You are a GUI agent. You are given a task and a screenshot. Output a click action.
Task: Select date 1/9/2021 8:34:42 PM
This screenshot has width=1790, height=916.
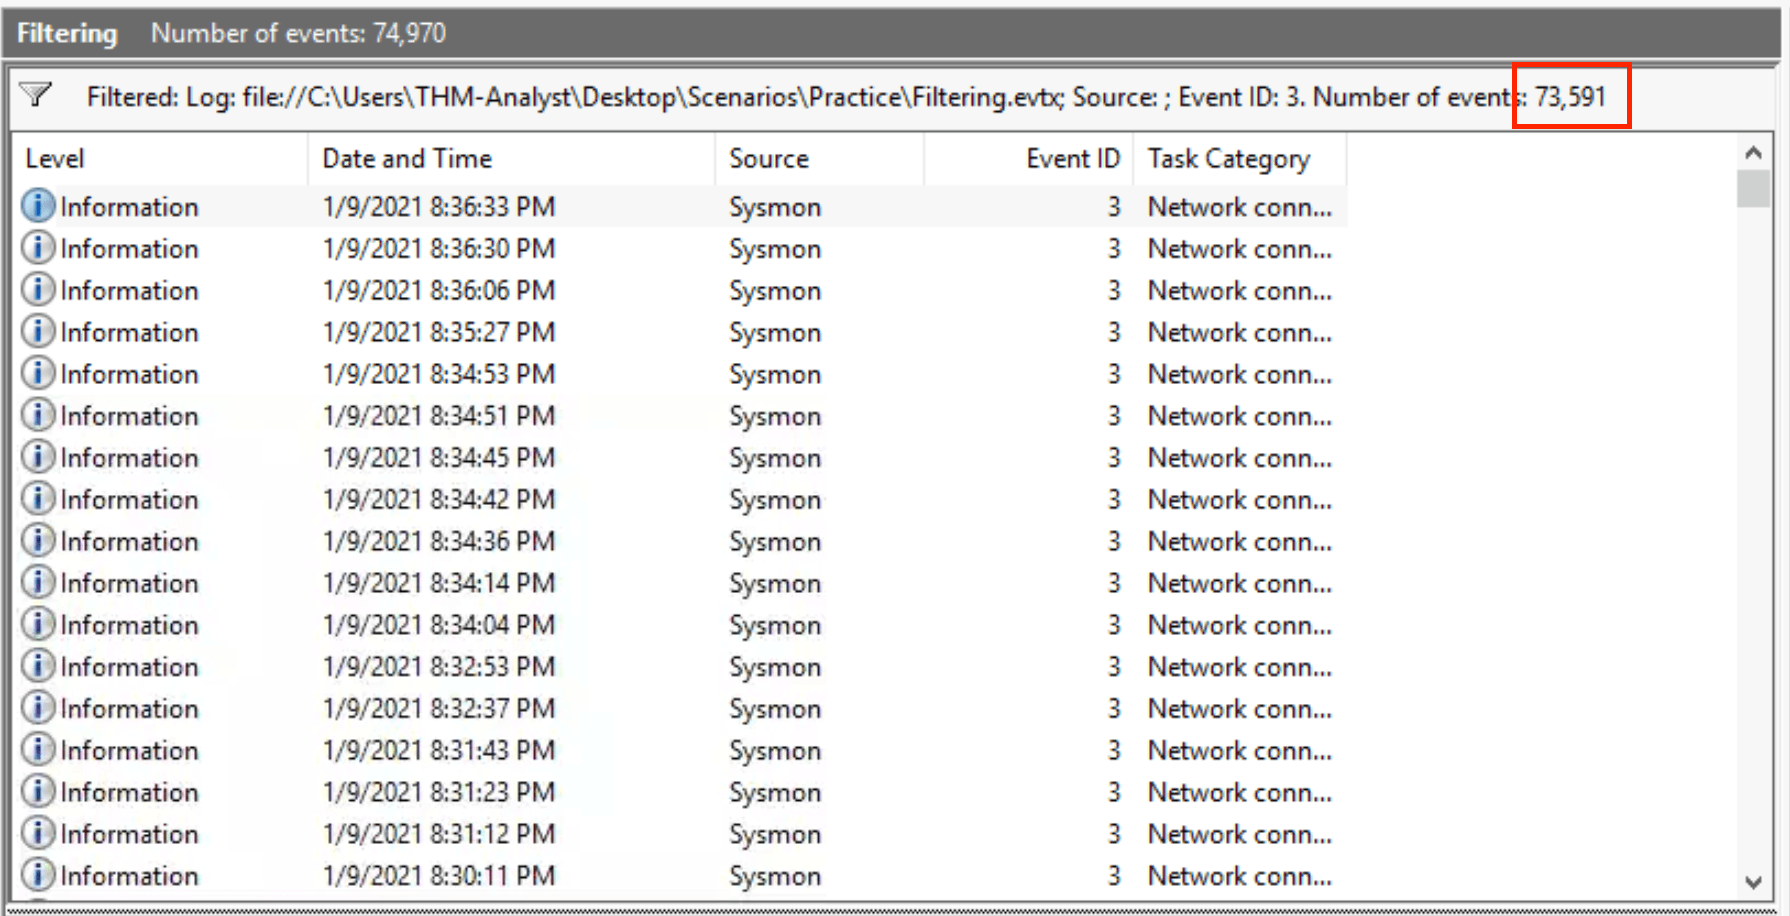click(x=438, y=499)
